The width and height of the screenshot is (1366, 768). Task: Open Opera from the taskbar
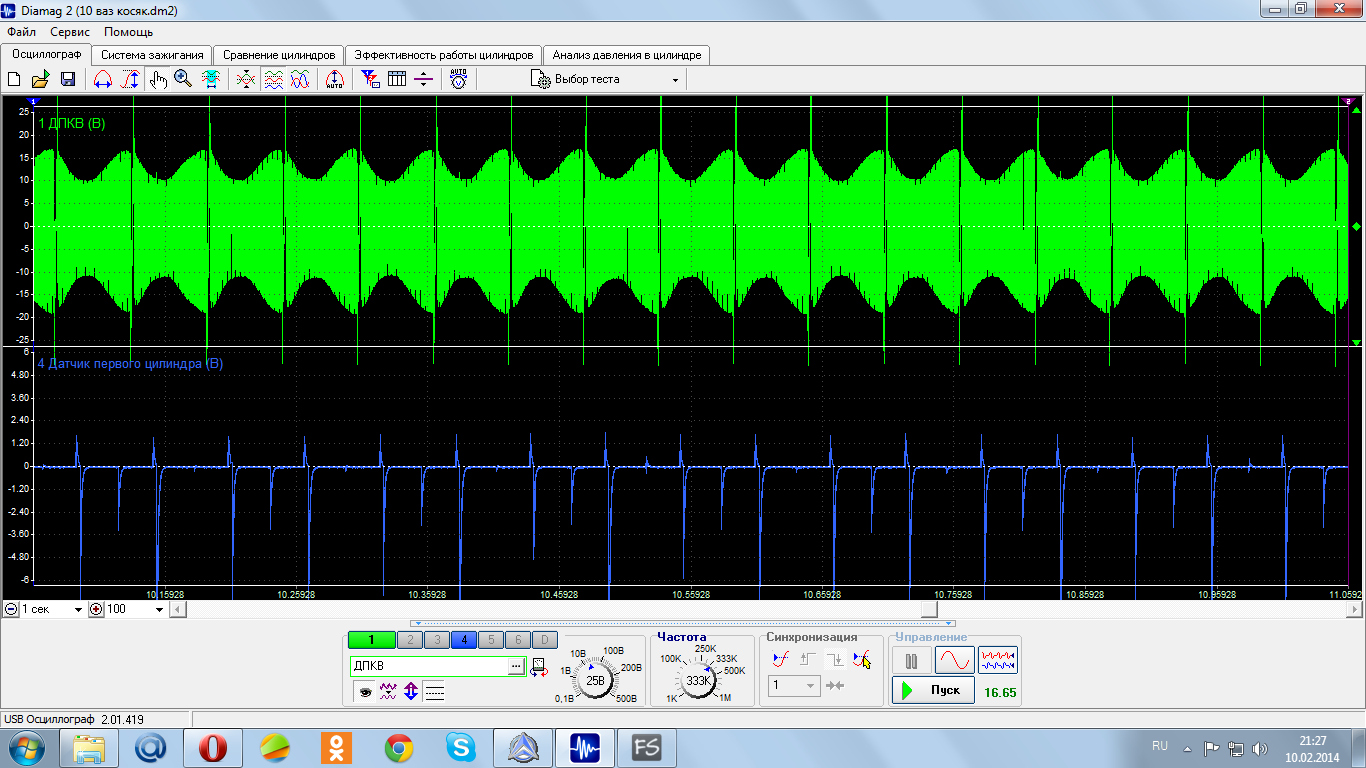coord(212,747)
